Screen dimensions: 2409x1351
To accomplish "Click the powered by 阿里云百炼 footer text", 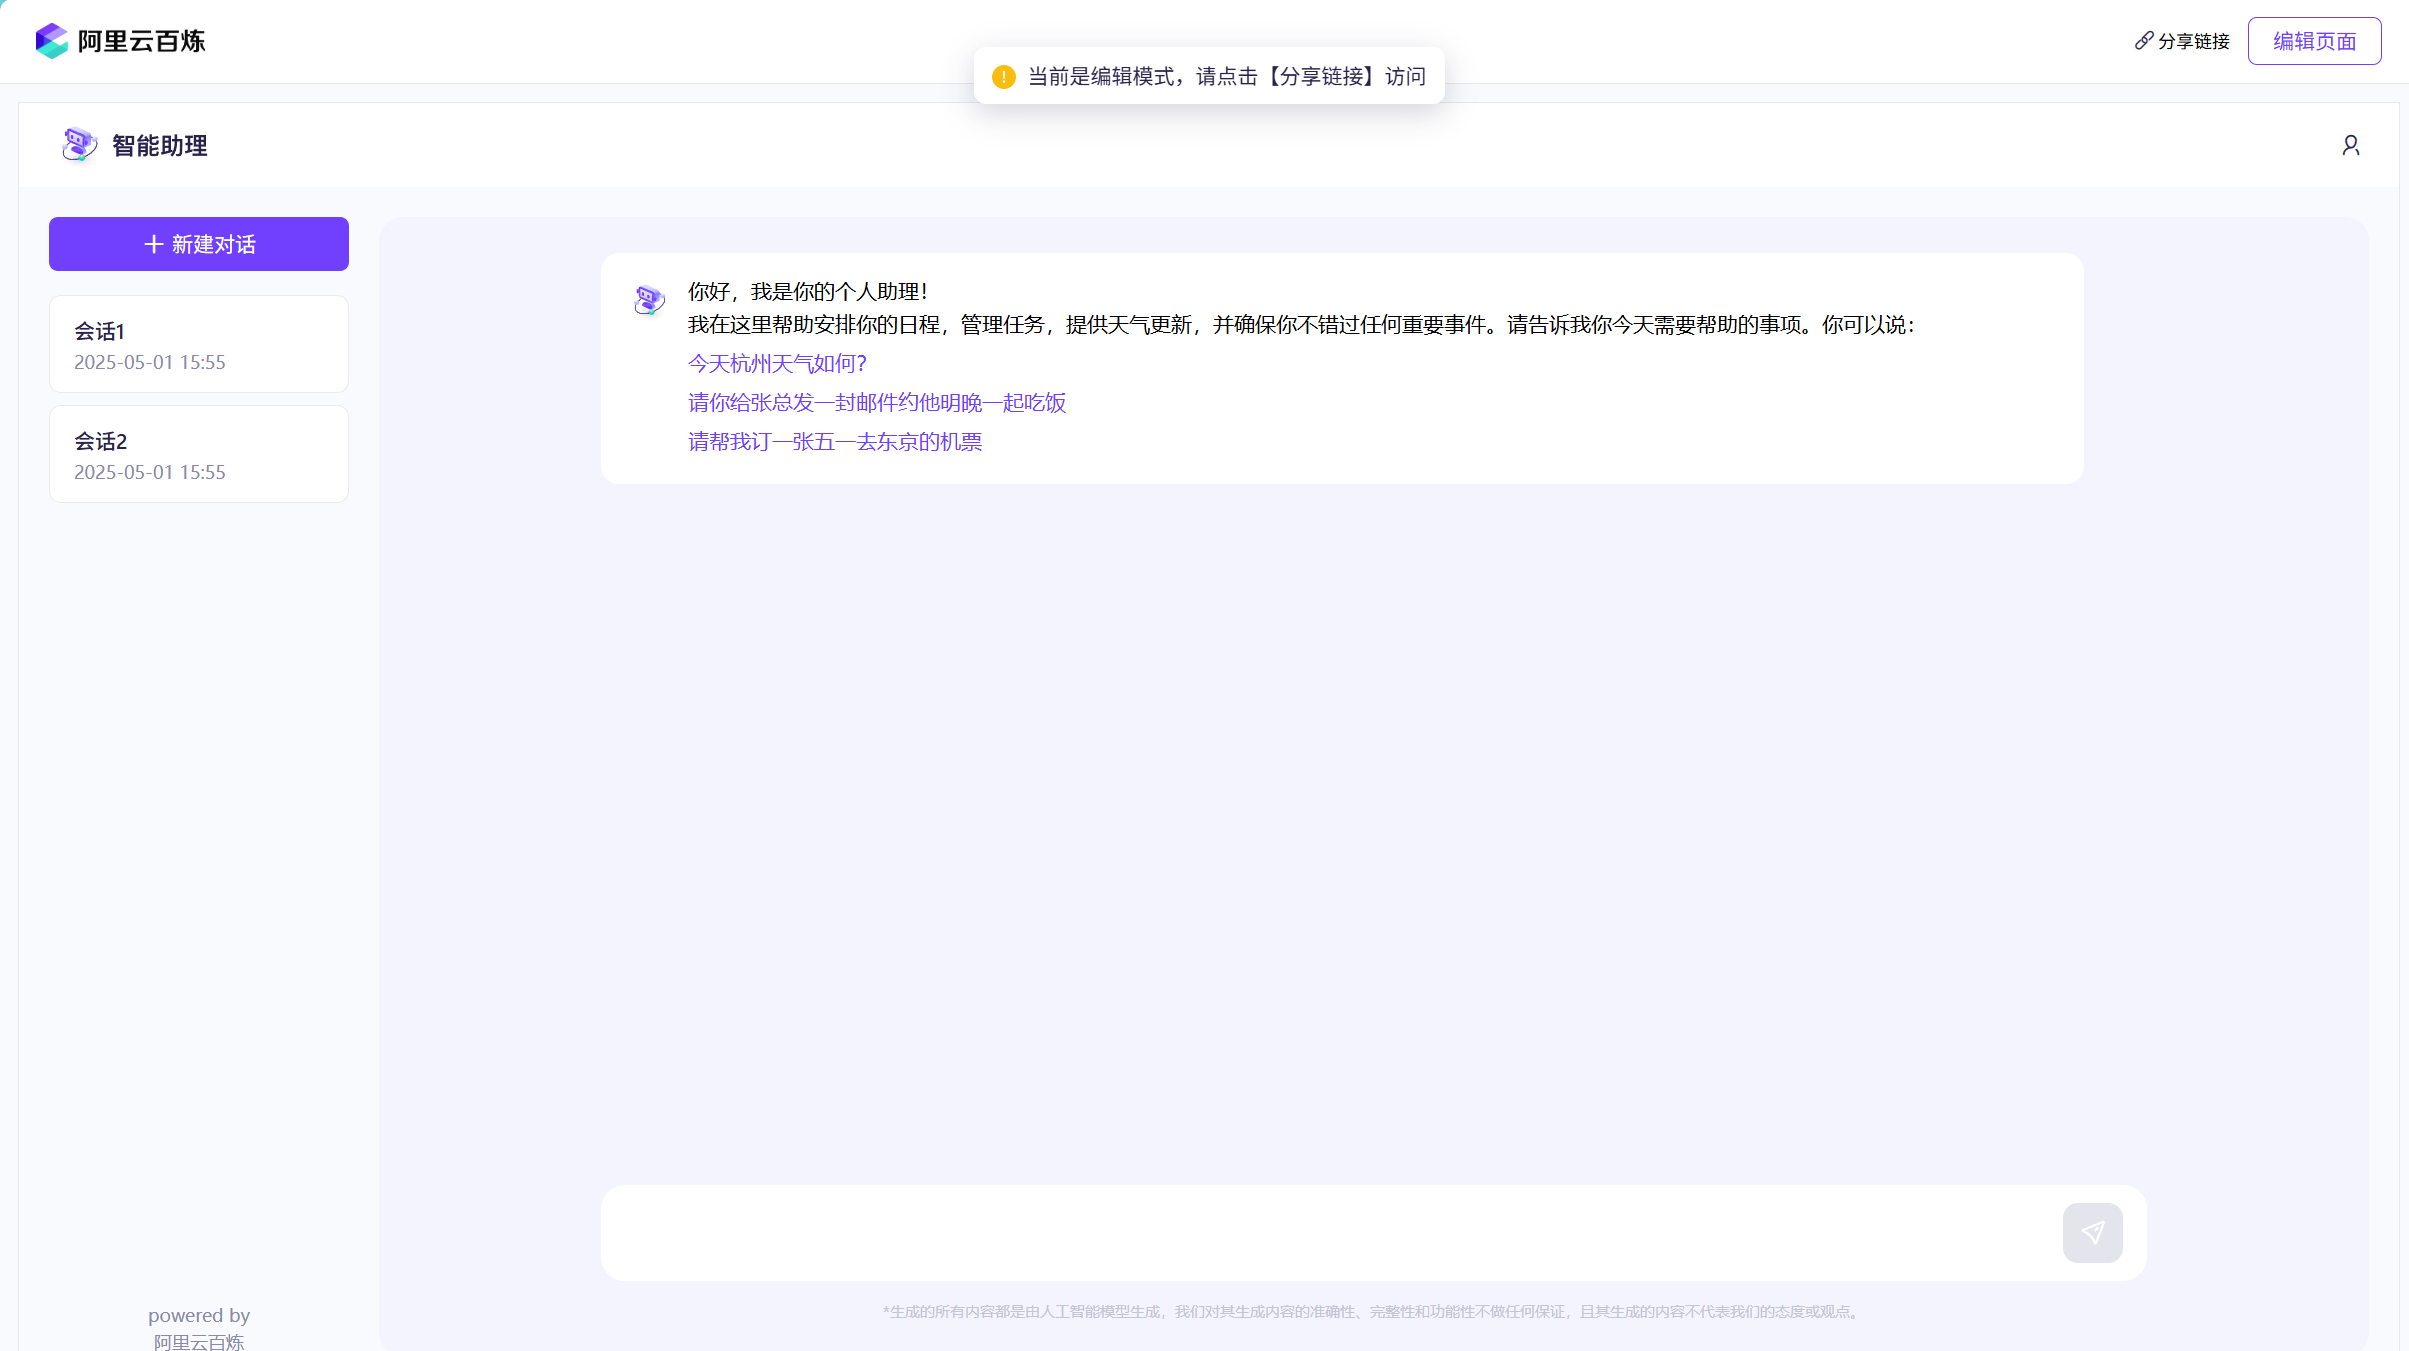I will coord(198,1327).
